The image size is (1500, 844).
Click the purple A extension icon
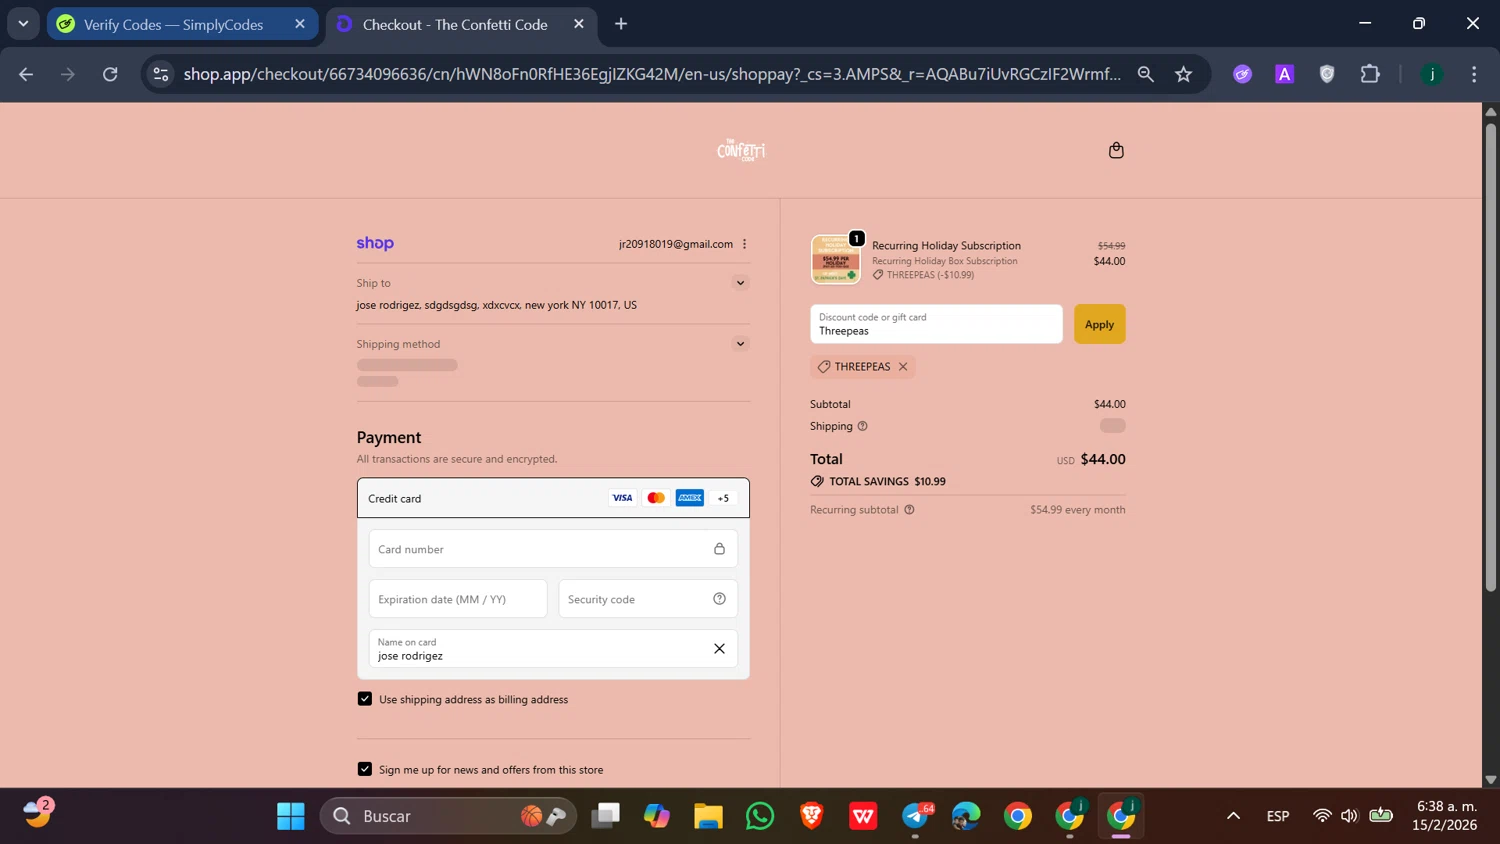coord(1285,74)
